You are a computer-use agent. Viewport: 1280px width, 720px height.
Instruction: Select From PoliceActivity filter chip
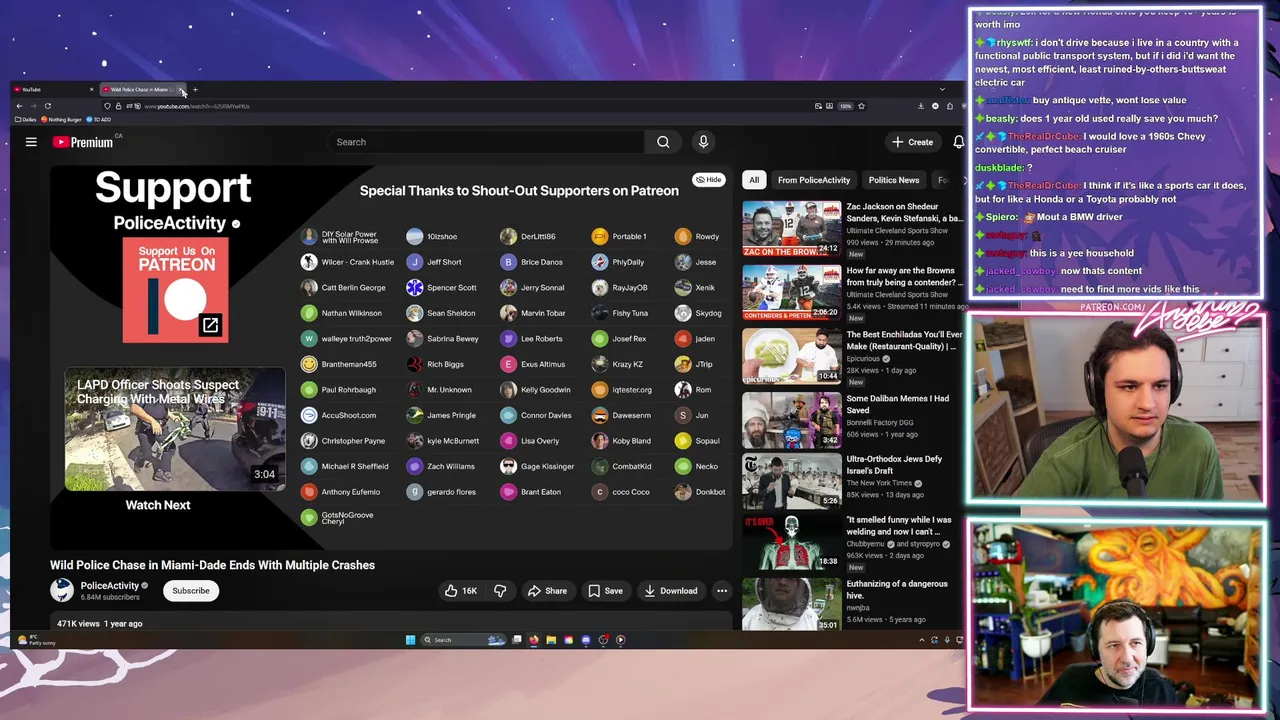[x=814, y=180]
